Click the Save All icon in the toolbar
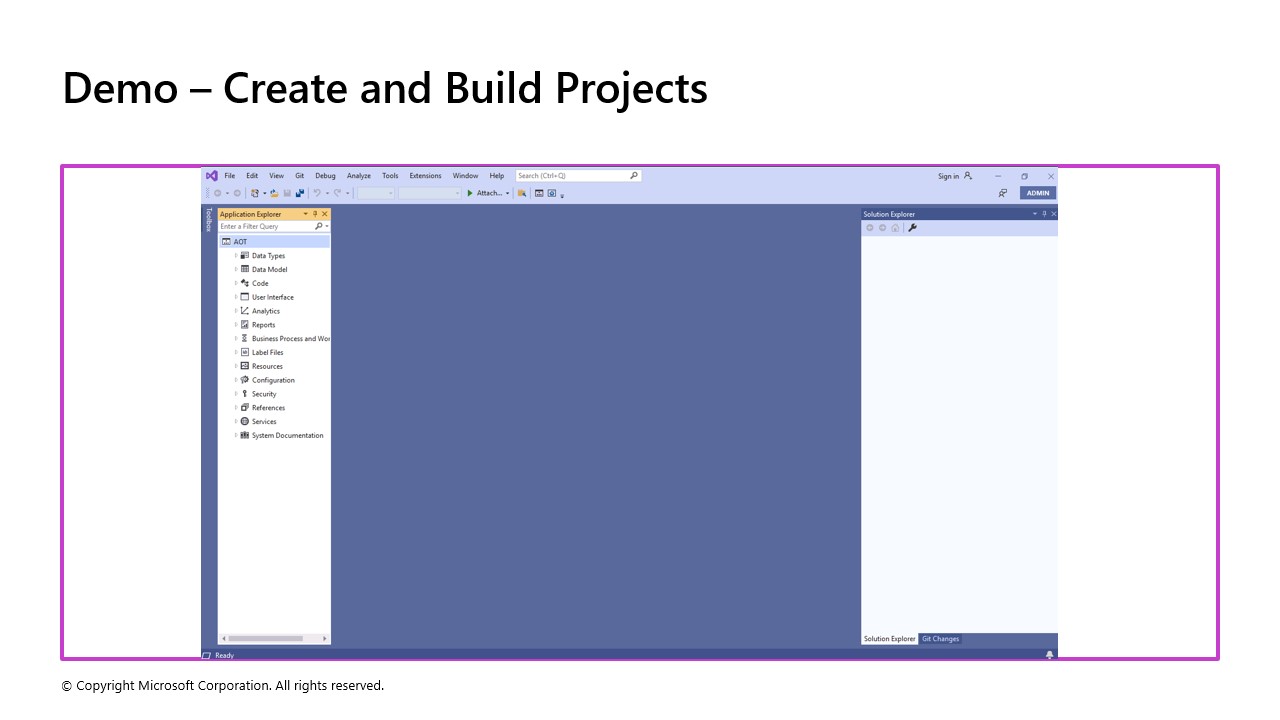The image size is (1280, 720). coord(300,193)
